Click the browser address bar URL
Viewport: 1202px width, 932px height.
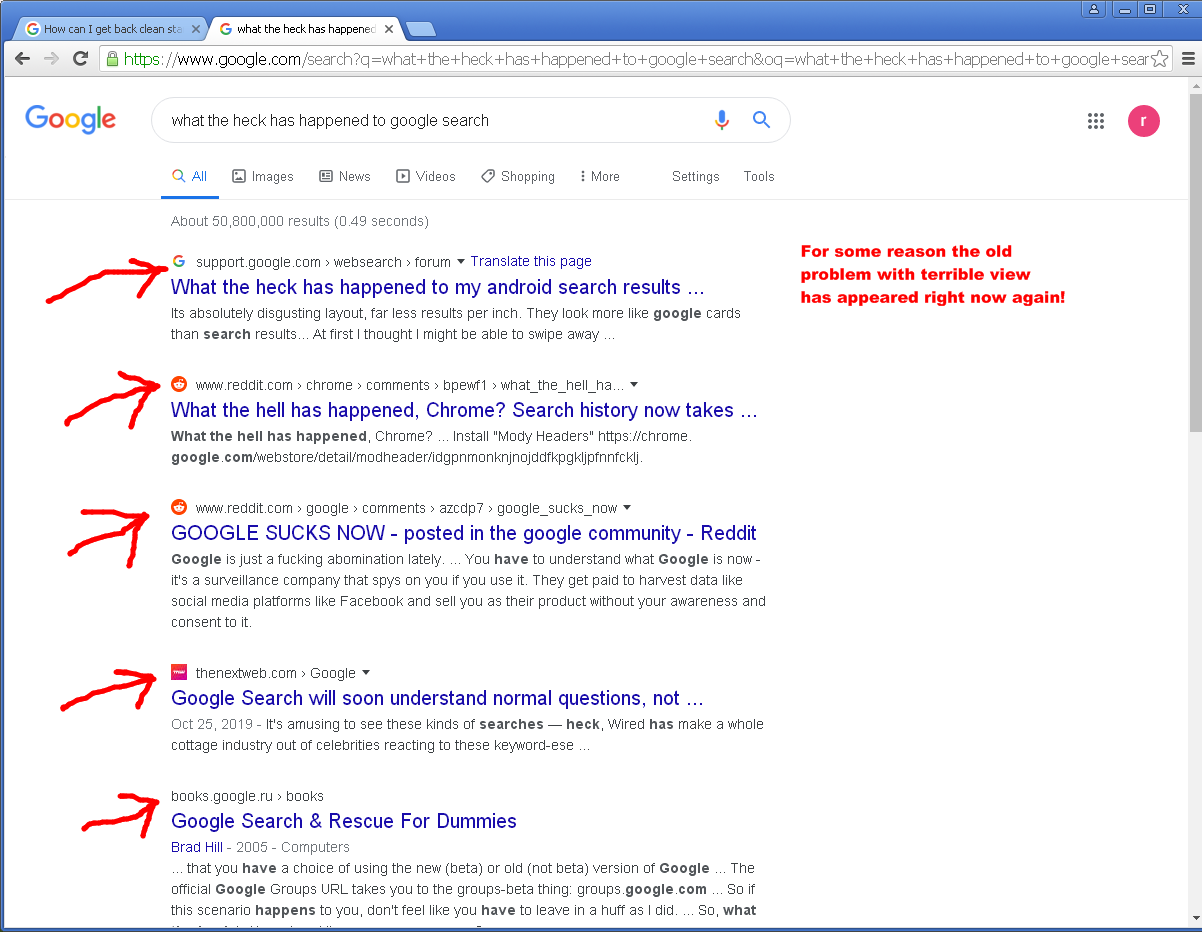click(634, 59)
